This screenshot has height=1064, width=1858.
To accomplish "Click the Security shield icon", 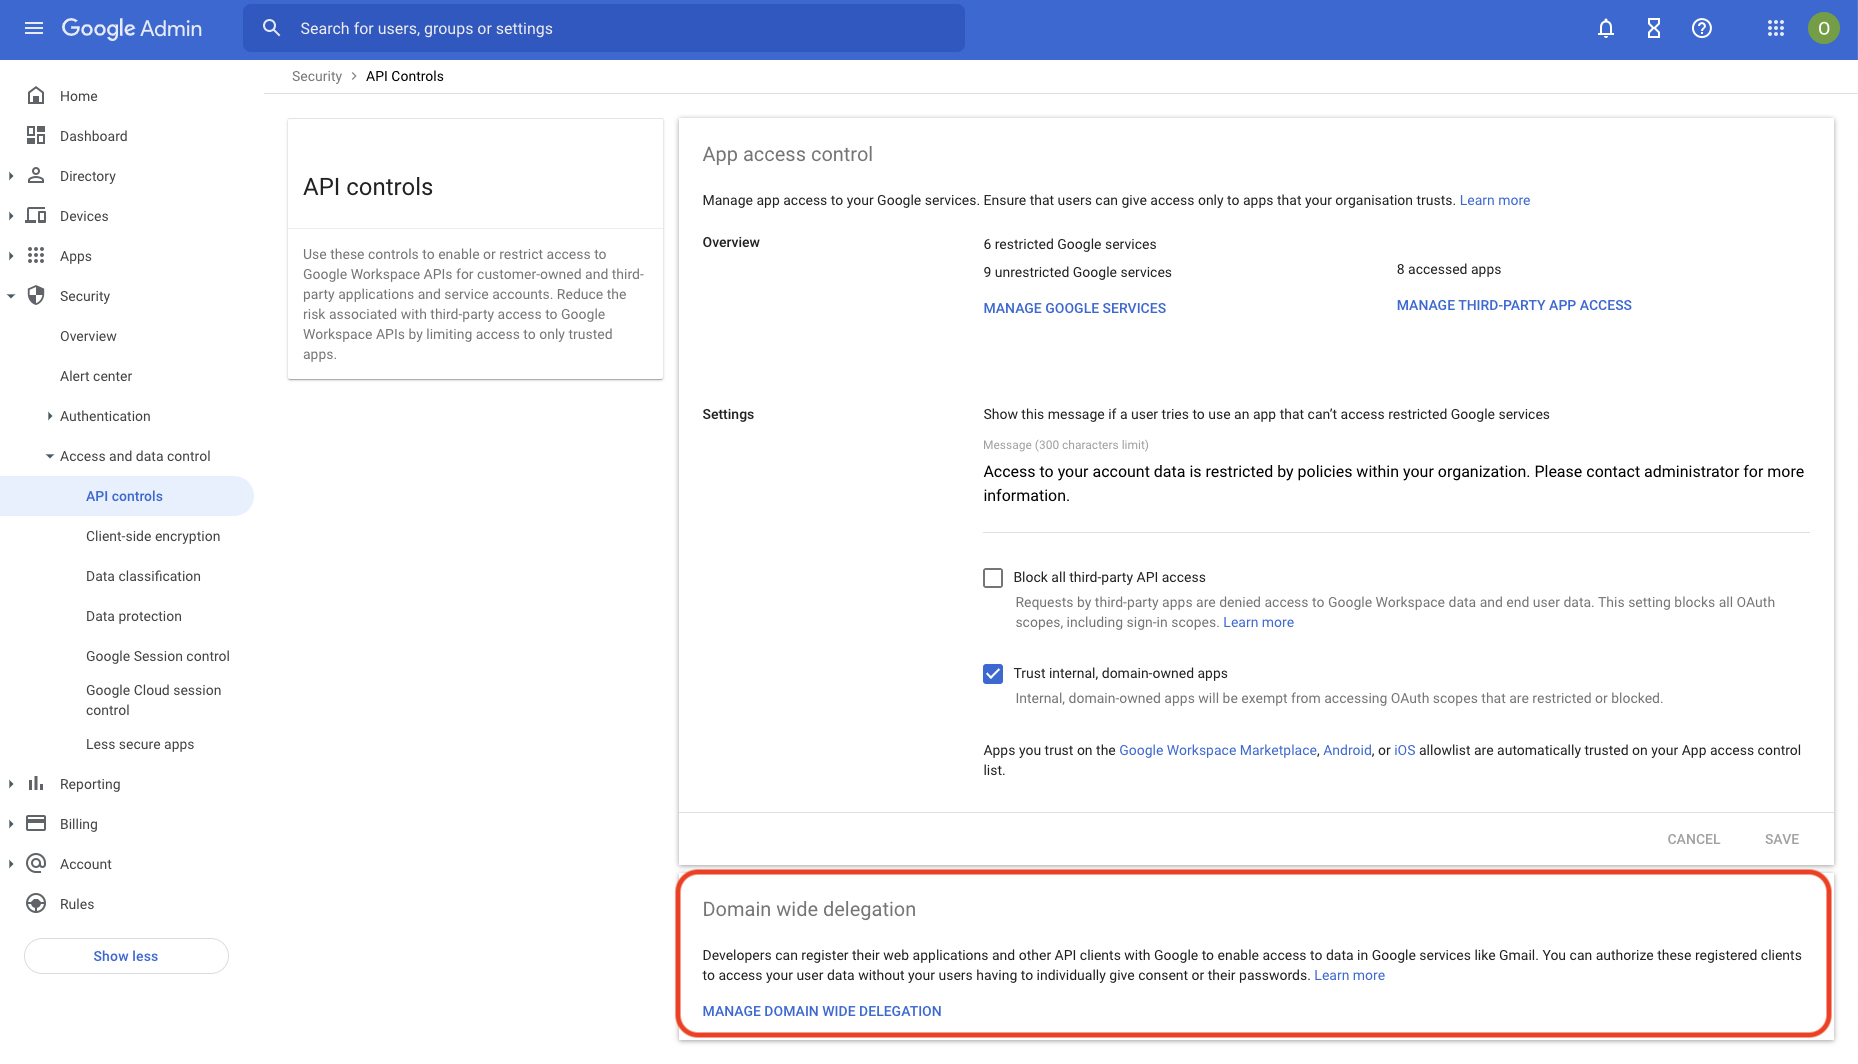I will 36,295.
